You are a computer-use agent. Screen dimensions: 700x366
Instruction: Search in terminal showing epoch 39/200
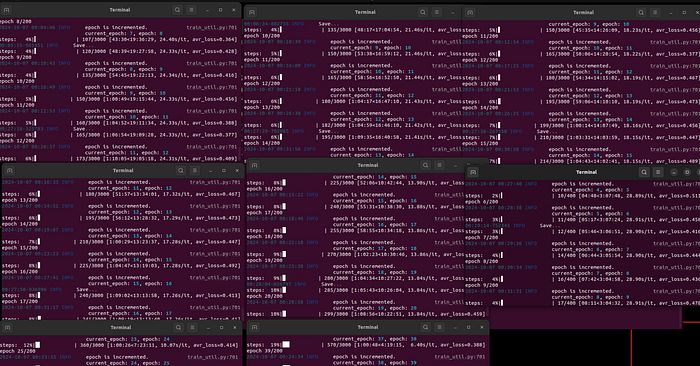(425, 327)
